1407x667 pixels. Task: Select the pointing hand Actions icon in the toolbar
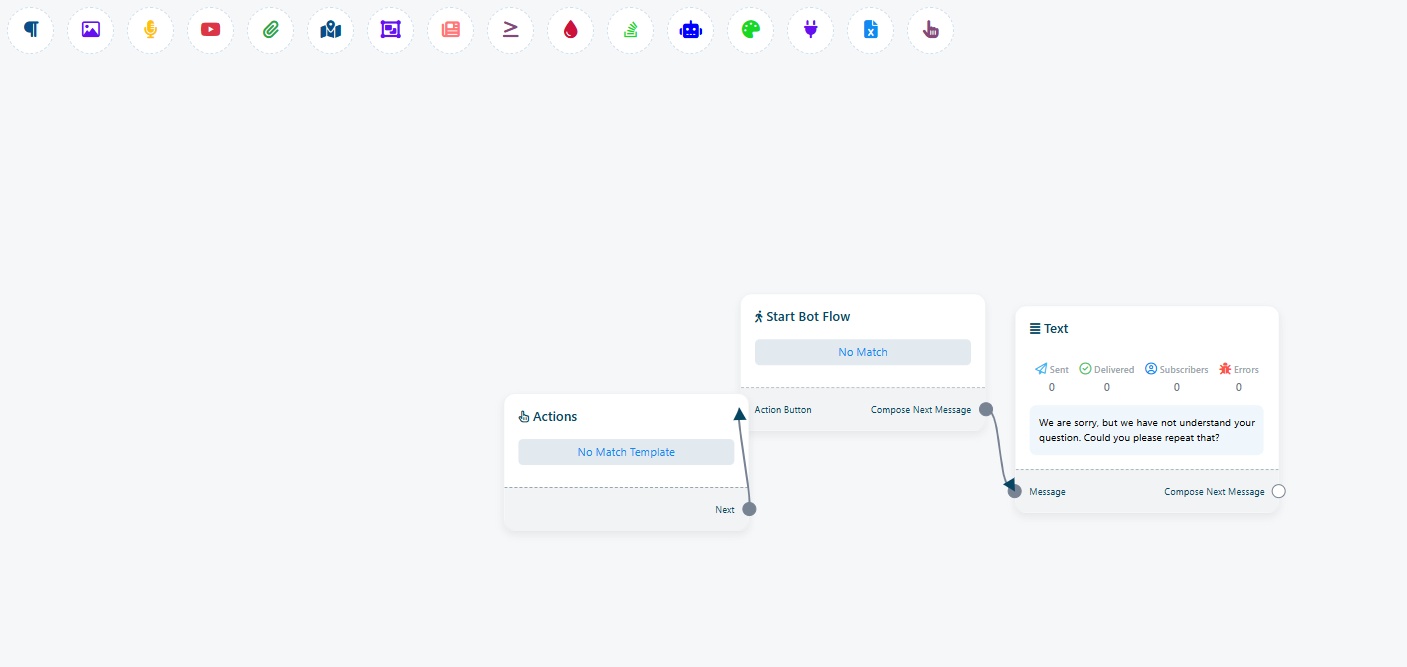click(x=931, y=30)
